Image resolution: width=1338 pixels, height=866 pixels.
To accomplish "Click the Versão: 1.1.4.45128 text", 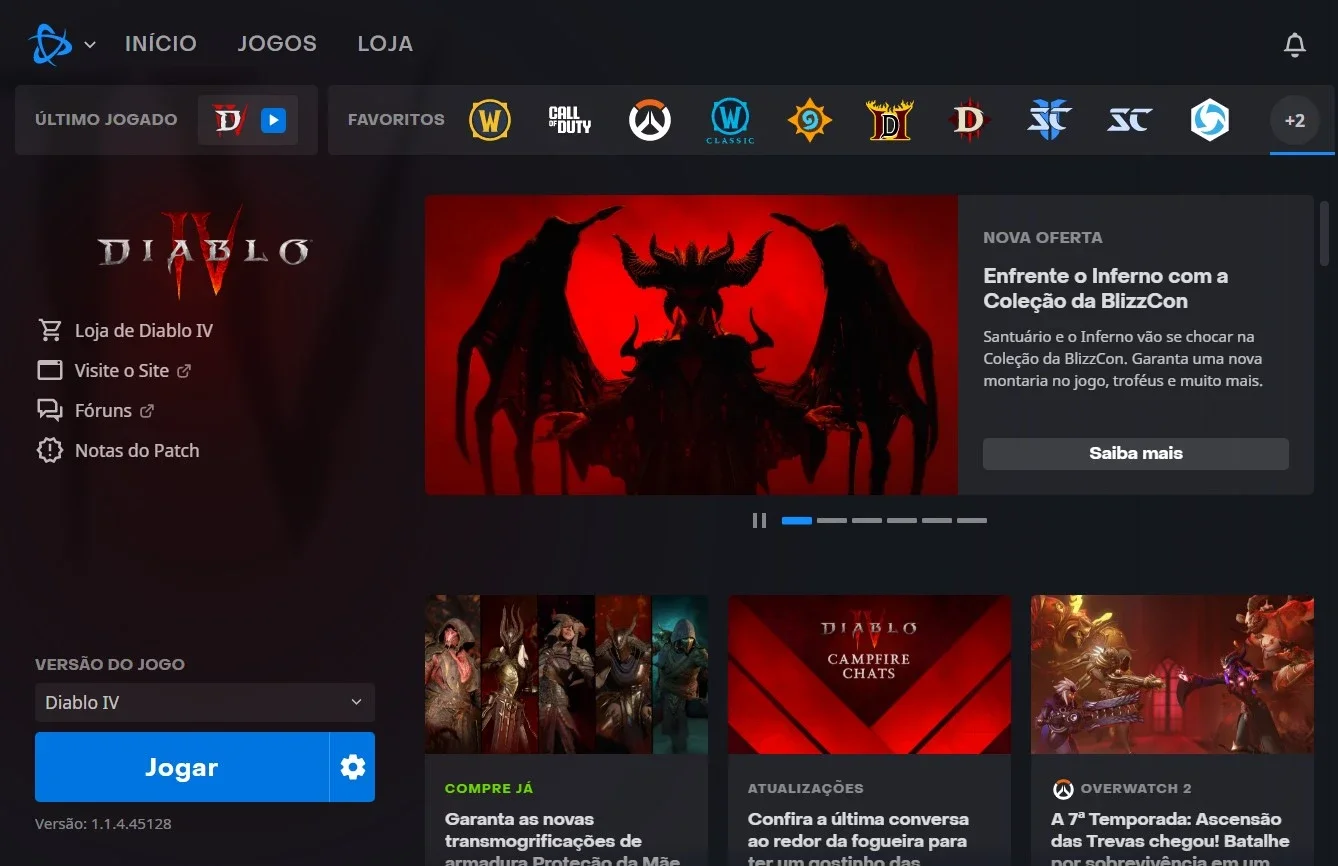I will point(103,824).
